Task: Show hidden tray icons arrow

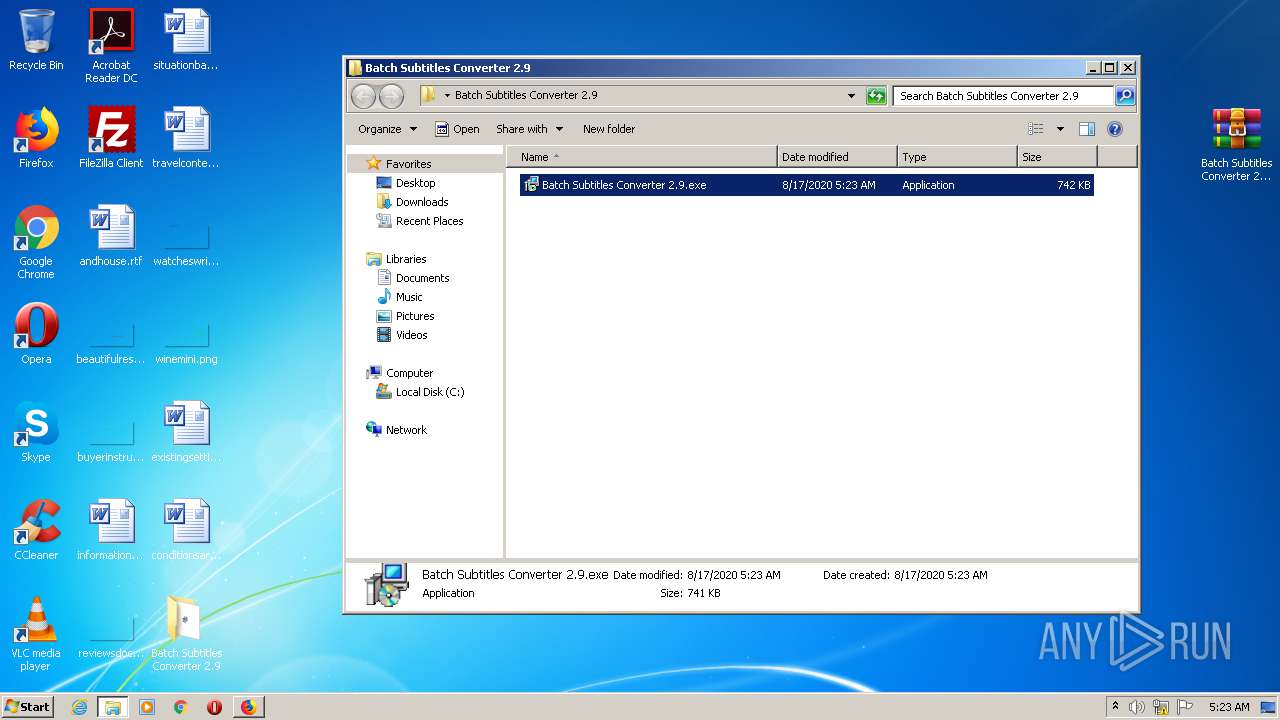Action: [x=1115, y=707]
